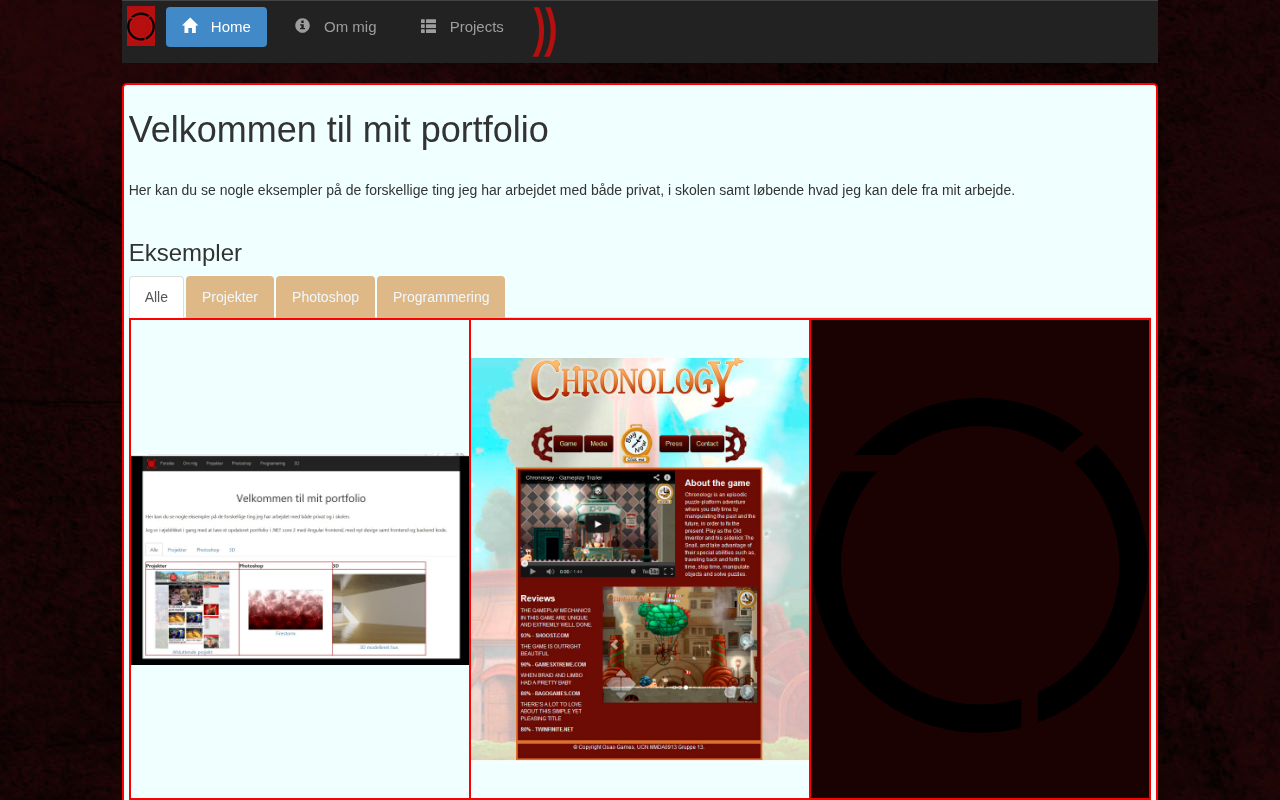Viewport: 1280px width, 800px height.
Task: Open the Om mig page
Action: [335, 27]
